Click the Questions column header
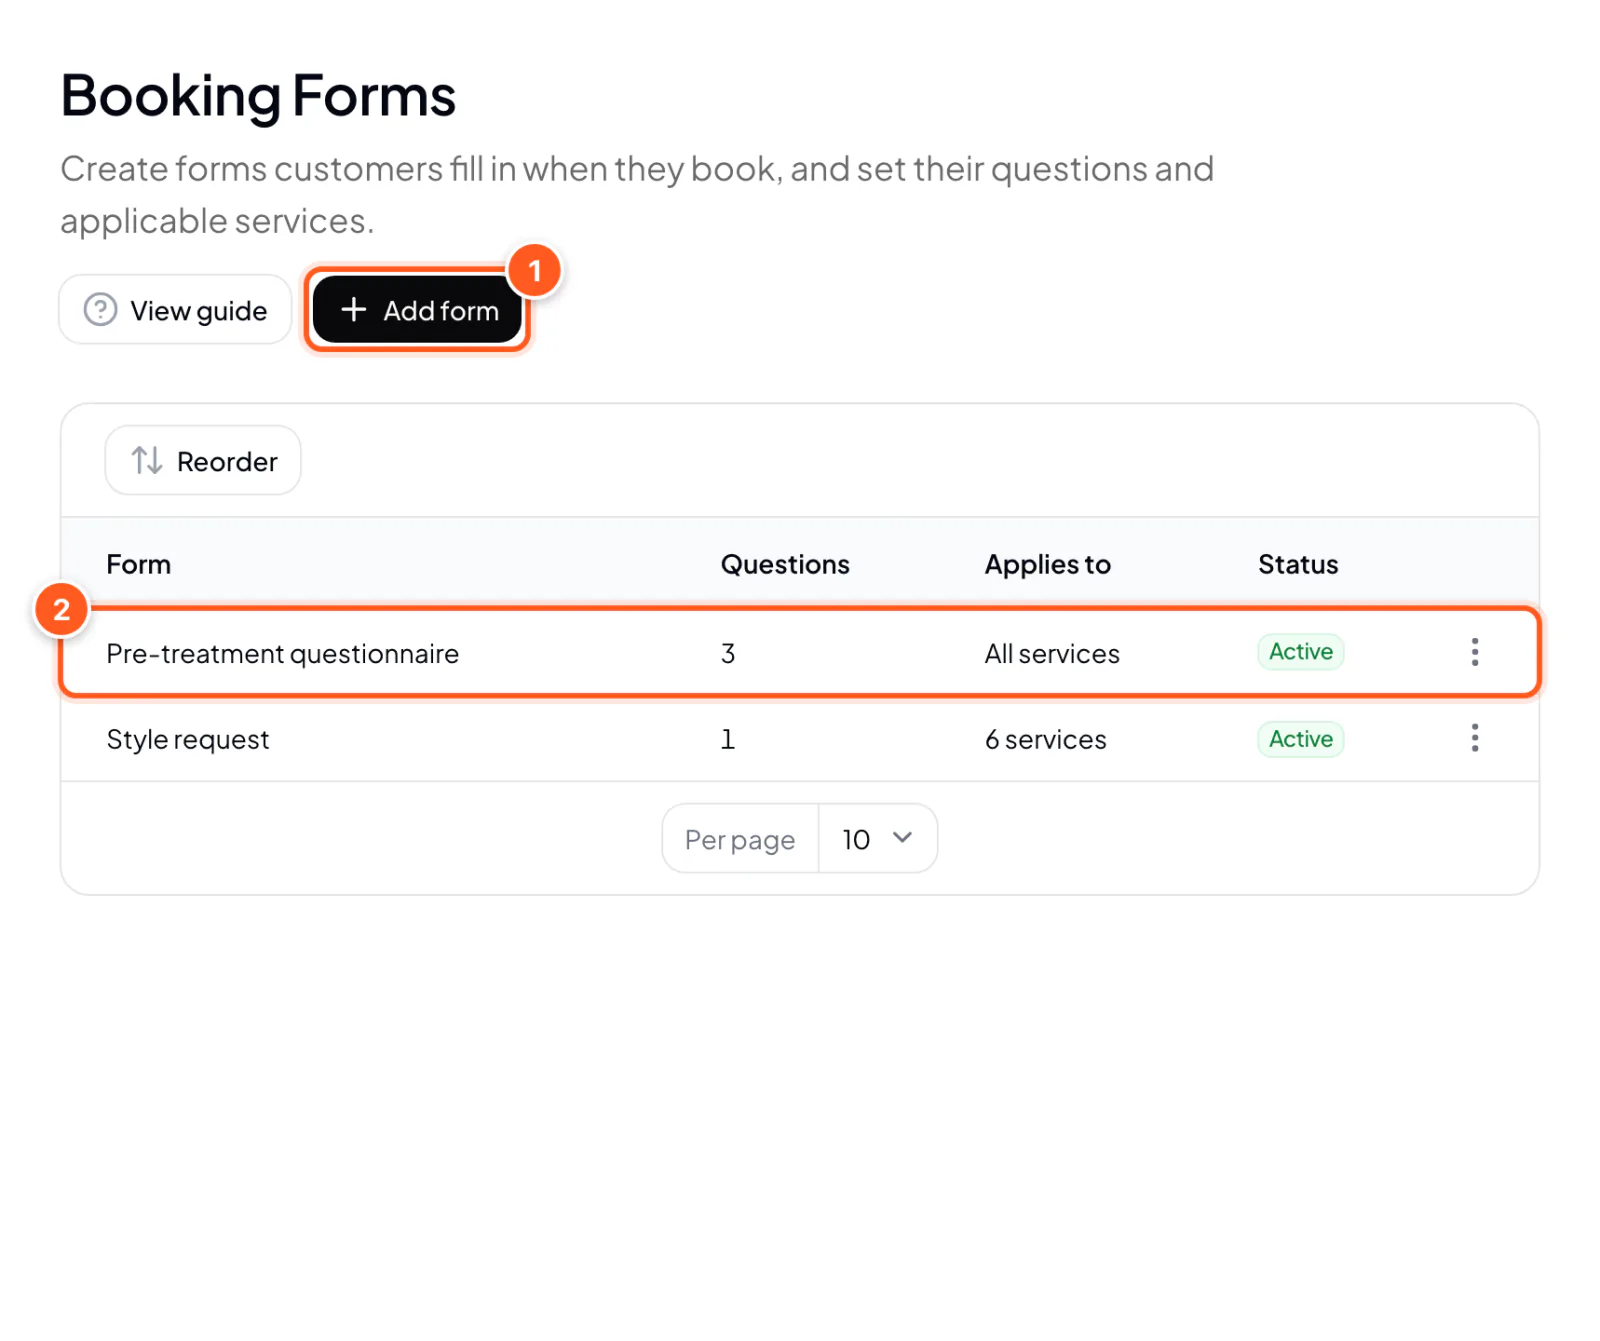This screenshot has width=1600, height=1341. 785,564
